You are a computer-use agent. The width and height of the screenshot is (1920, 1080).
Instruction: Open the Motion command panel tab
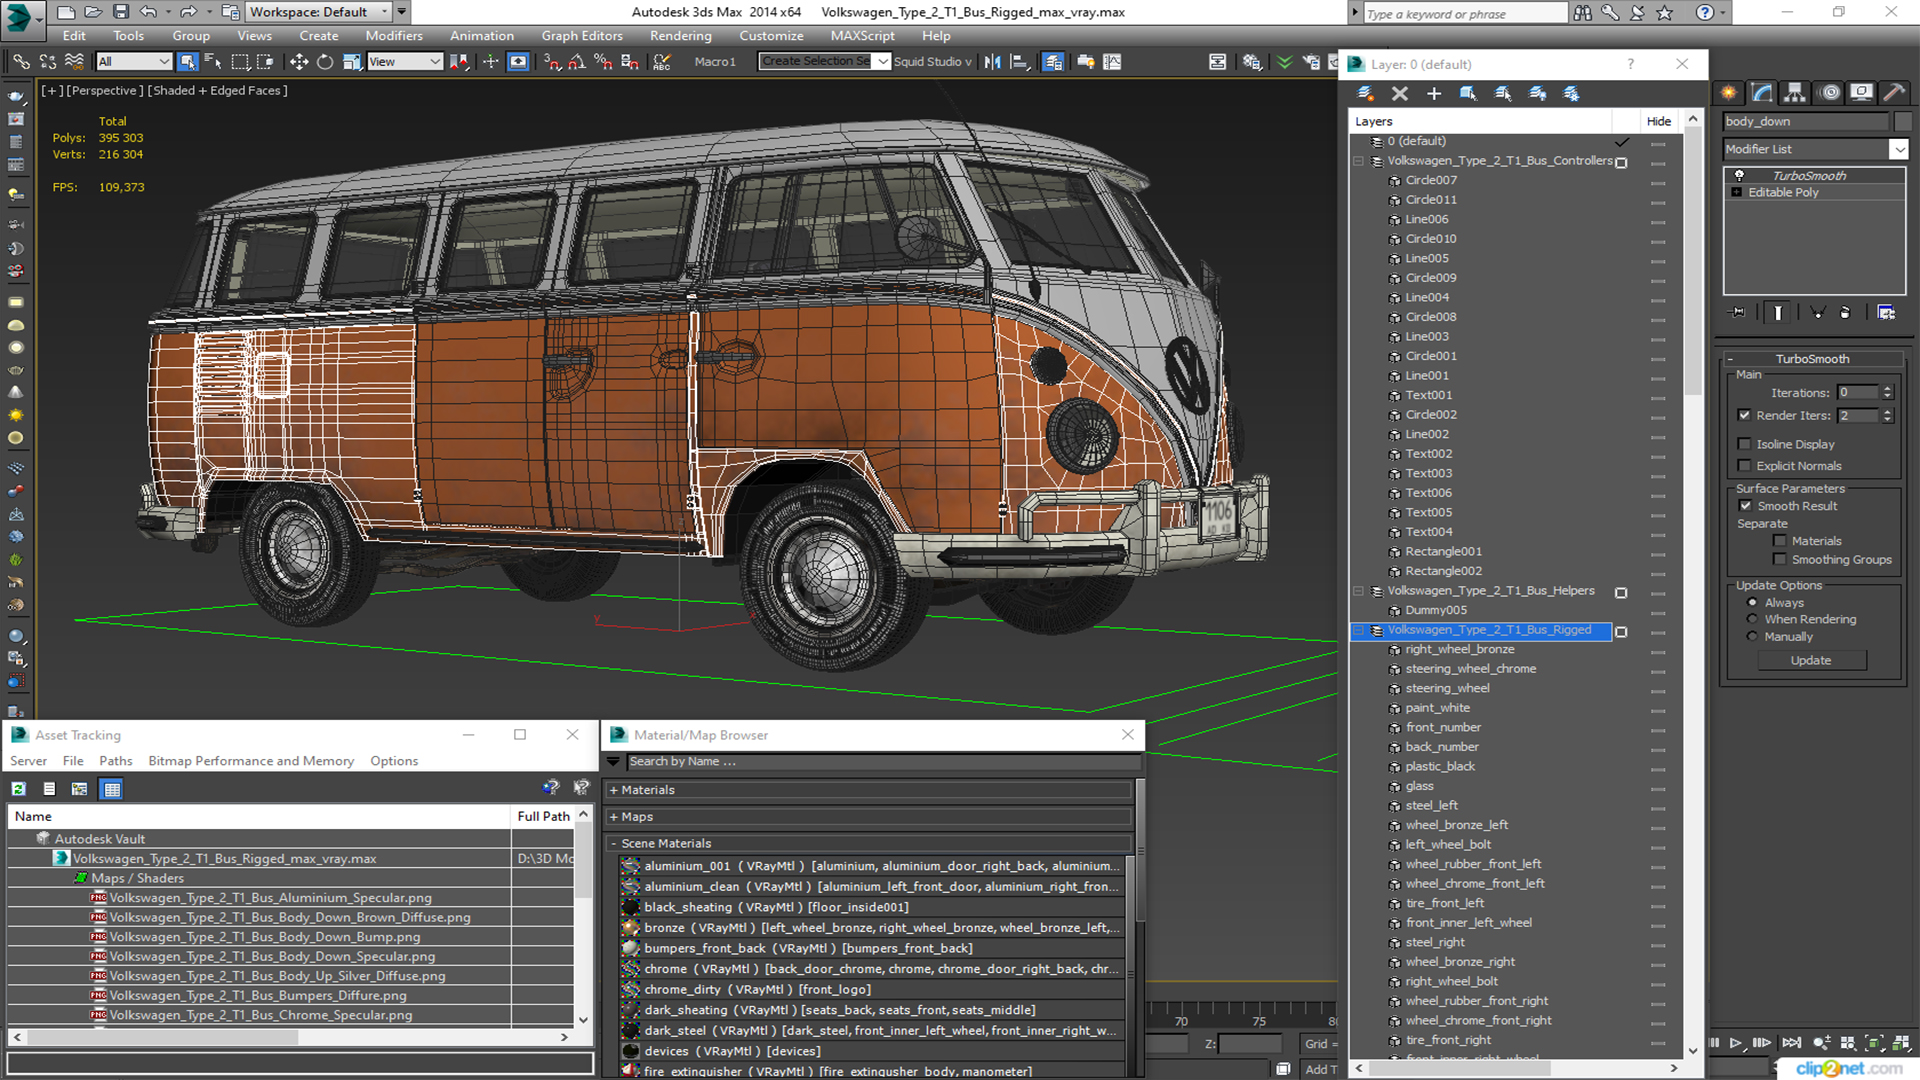(1830, 93)
